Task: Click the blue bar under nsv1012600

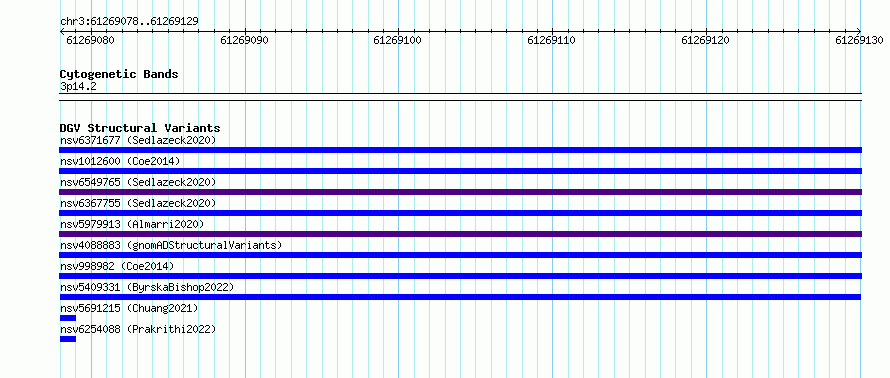Action: point(460,171)
